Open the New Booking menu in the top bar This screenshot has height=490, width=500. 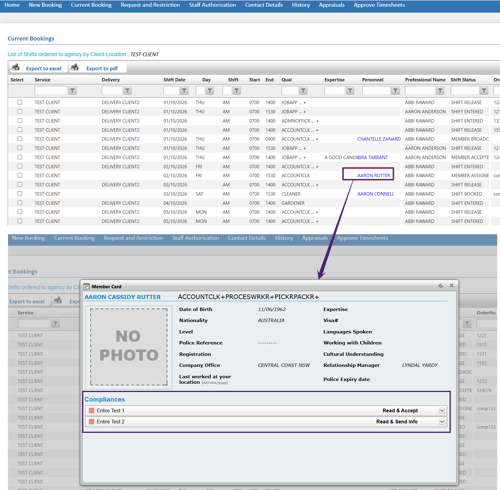pyautogui.click(x=45, y=5)
